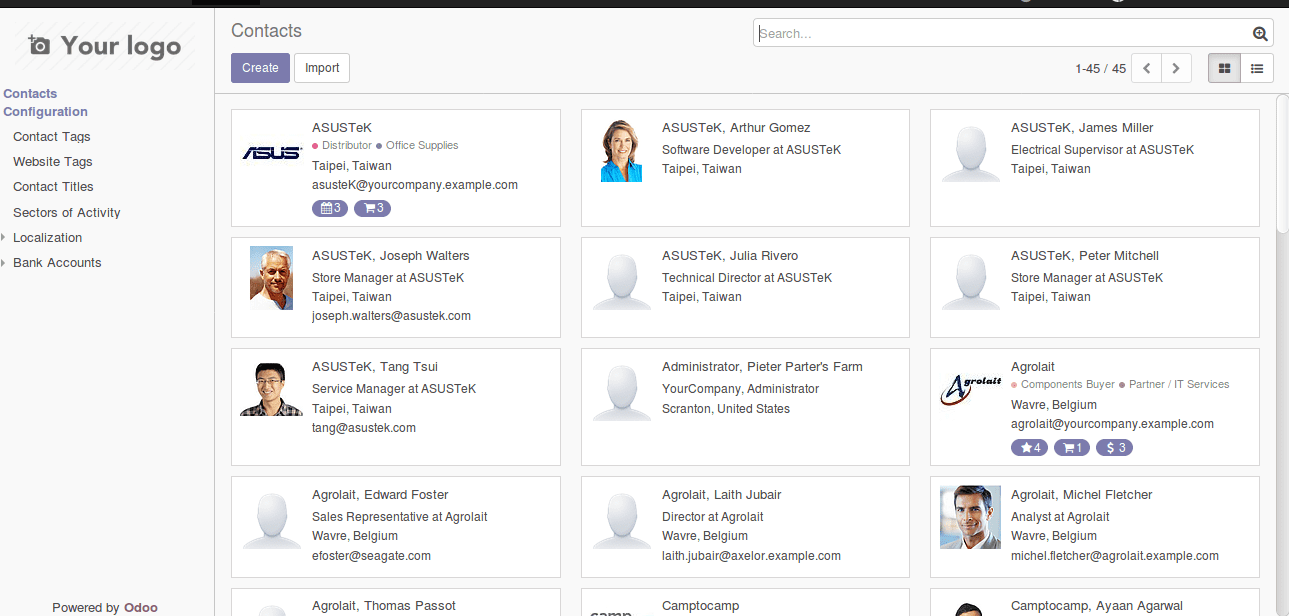
Task: Click the vertical scrollbar
Action: (1282, 165)
